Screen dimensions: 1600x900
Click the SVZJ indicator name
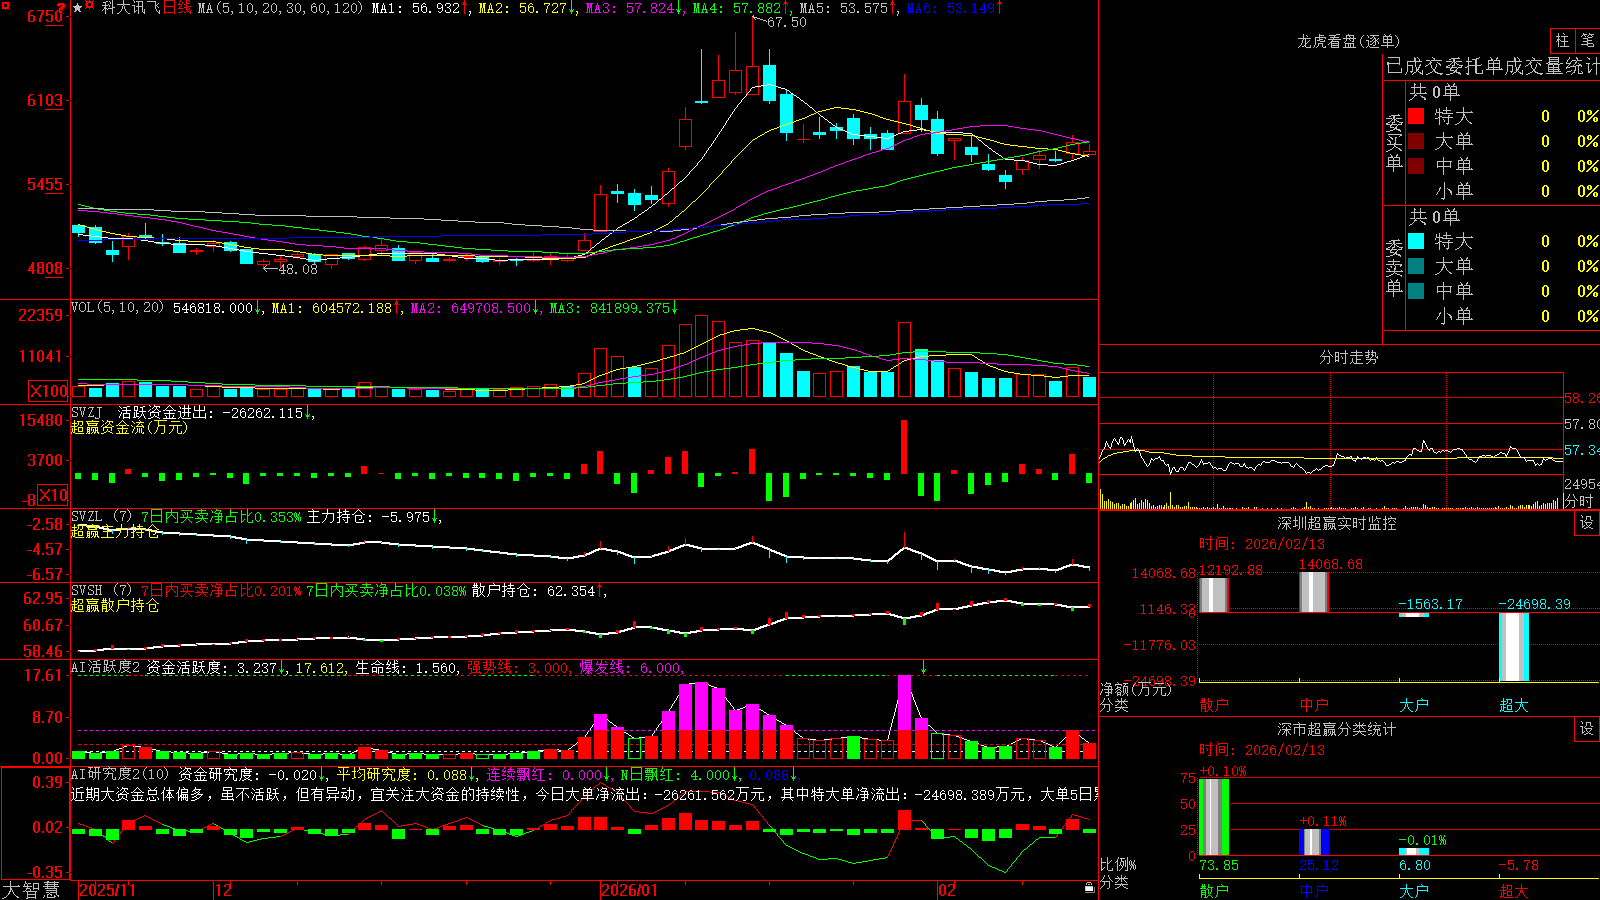click(x=87, y=412)
